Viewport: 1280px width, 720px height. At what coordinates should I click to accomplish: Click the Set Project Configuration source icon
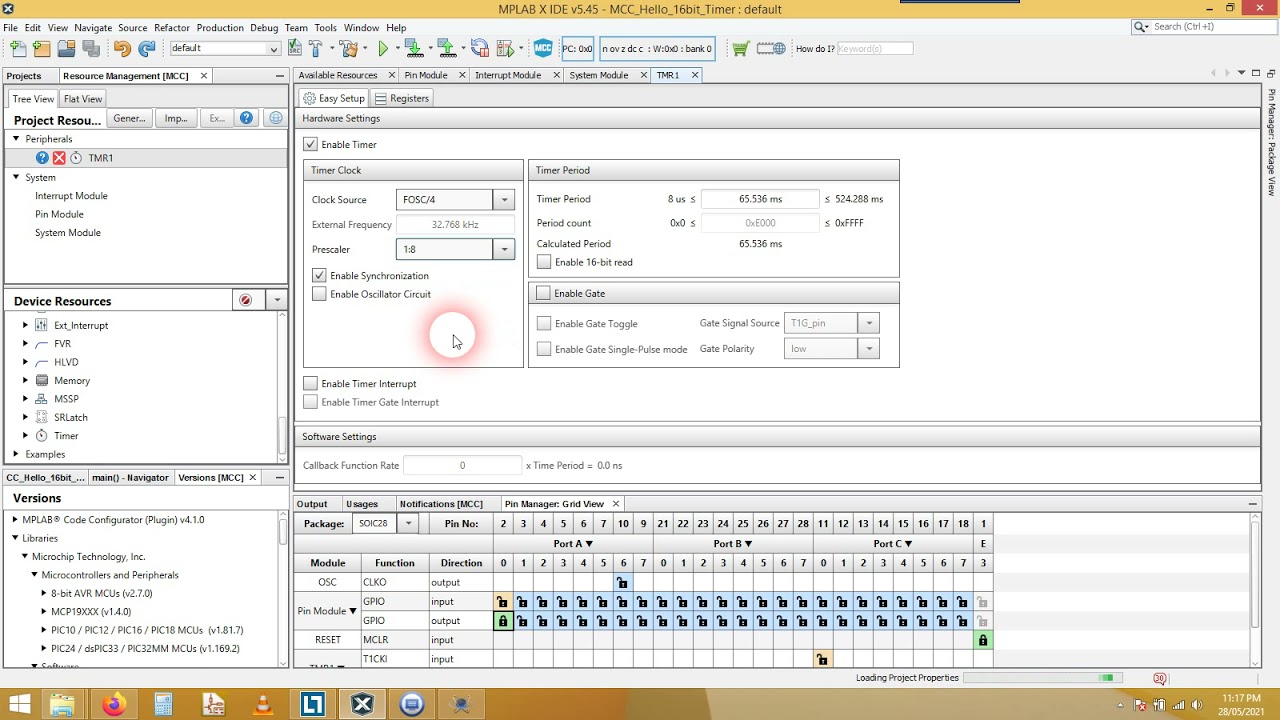[x=295, y=48]
